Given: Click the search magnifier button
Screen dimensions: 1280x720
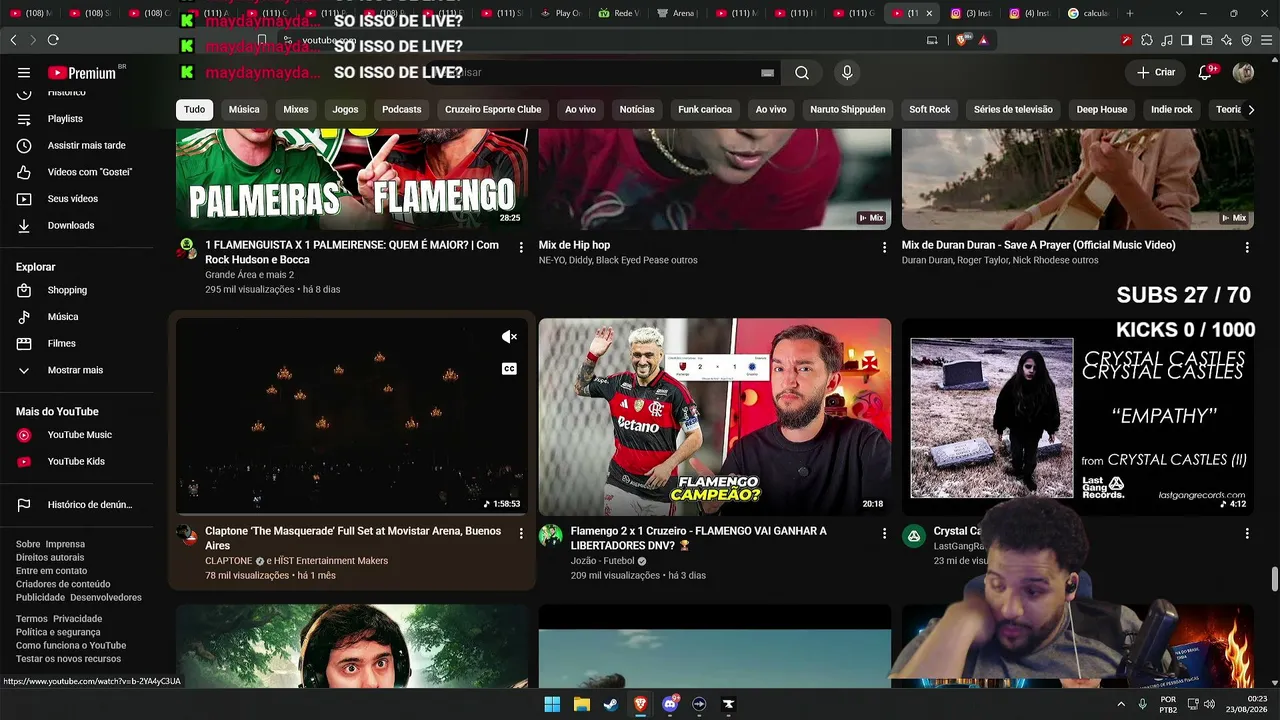Looking at the screenshot, I should 802,73.
